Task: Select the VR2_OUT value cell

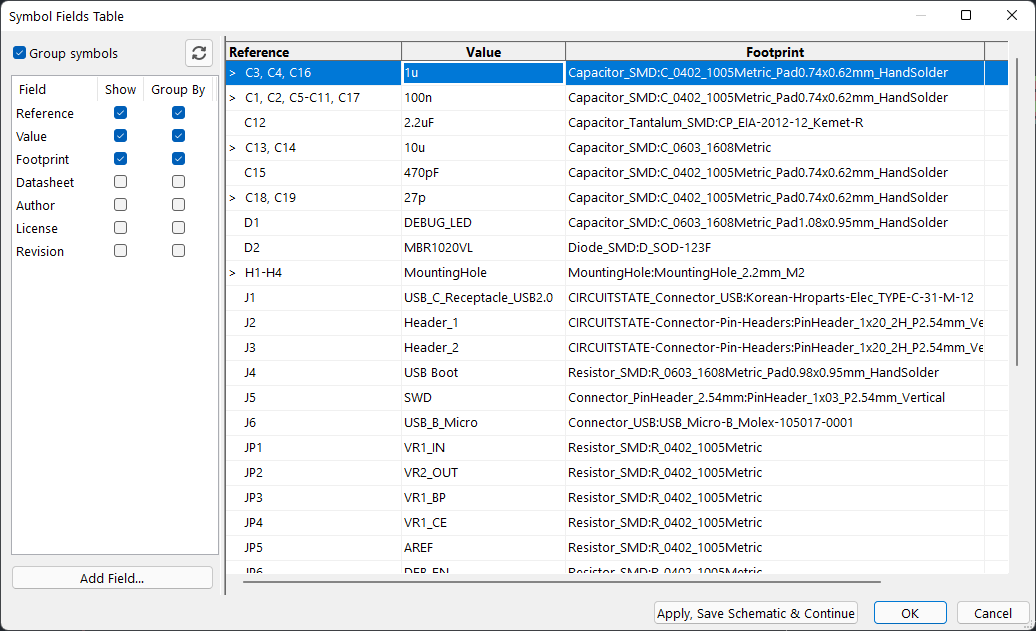Action: pyautogui.click(x=483, y=472)
